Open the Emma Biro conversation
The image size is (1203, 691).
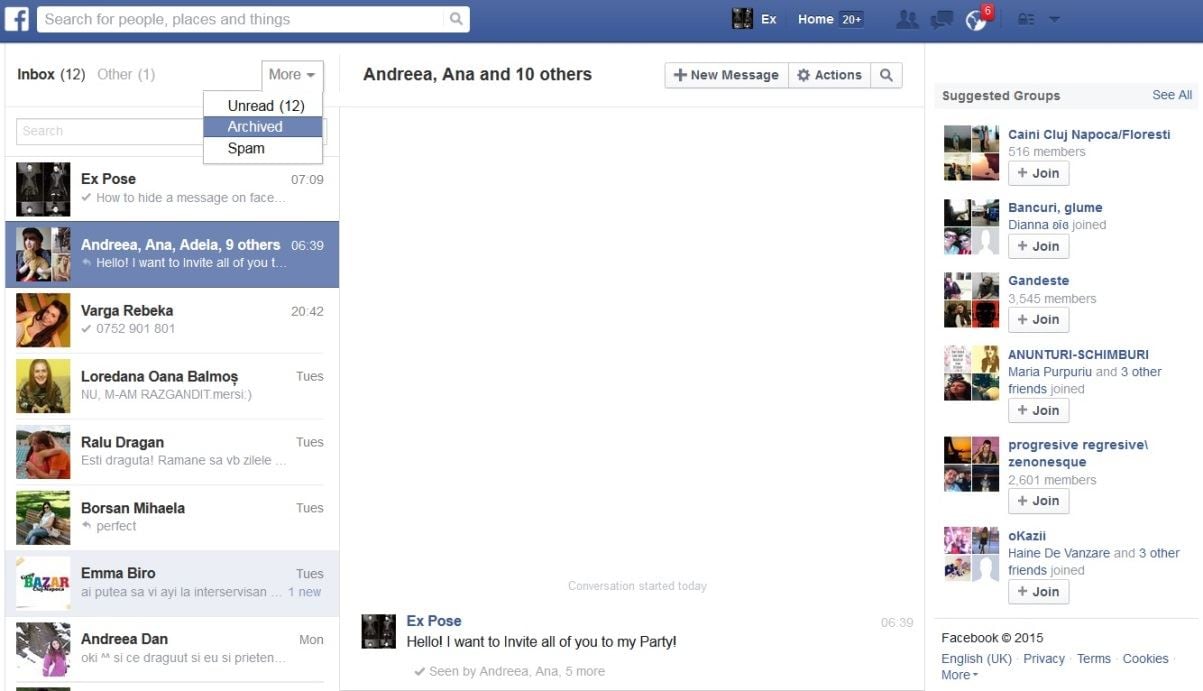click(172, 583)
